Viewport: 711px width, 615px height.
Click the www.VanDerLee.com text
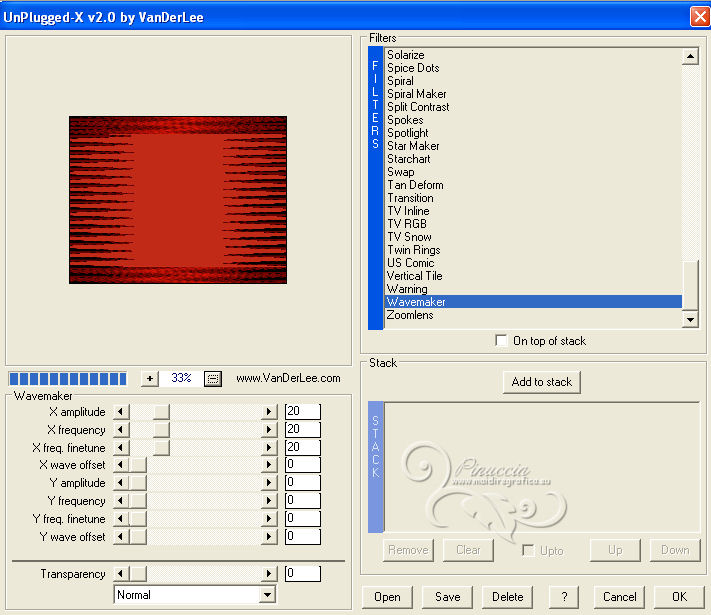(x=288, y=378)
